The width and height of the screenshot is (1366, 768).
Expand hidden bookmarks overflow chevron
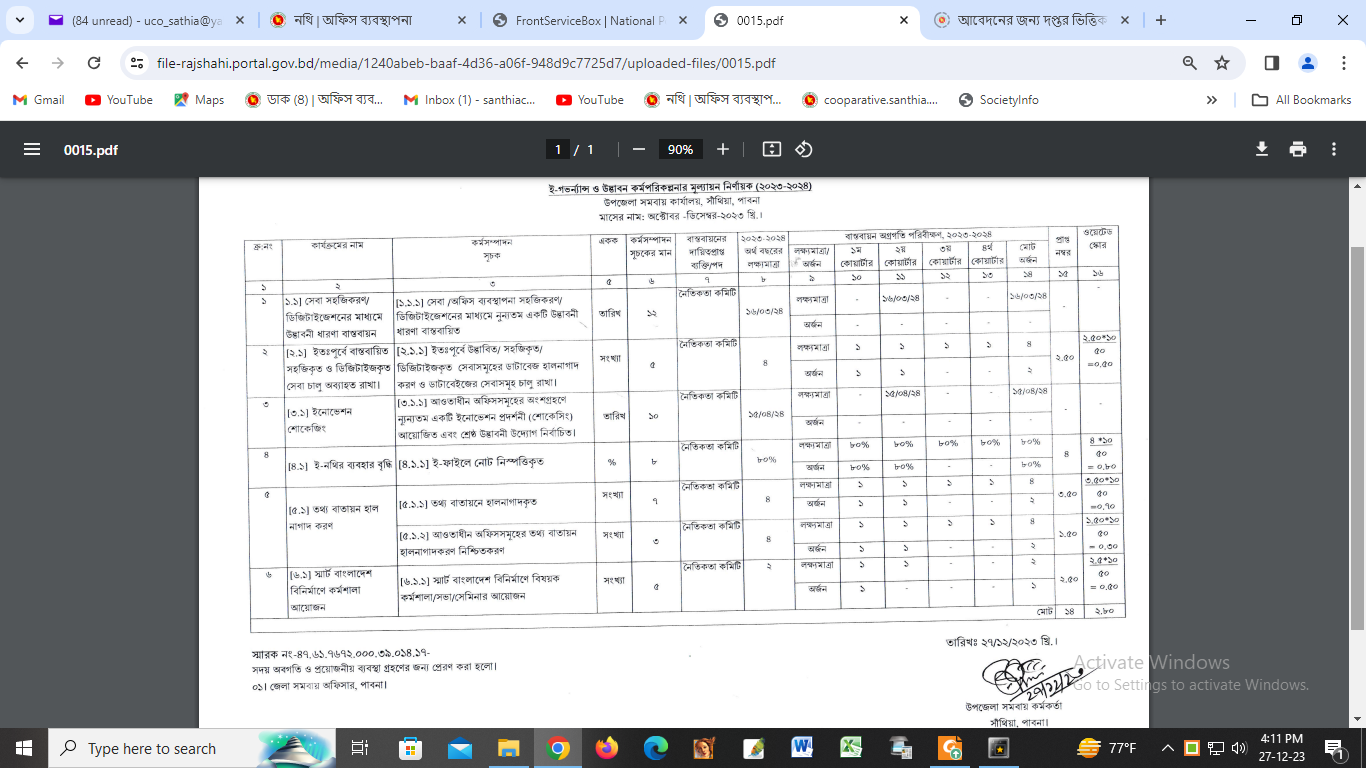pyautogui.click(x=1212, y=100)
